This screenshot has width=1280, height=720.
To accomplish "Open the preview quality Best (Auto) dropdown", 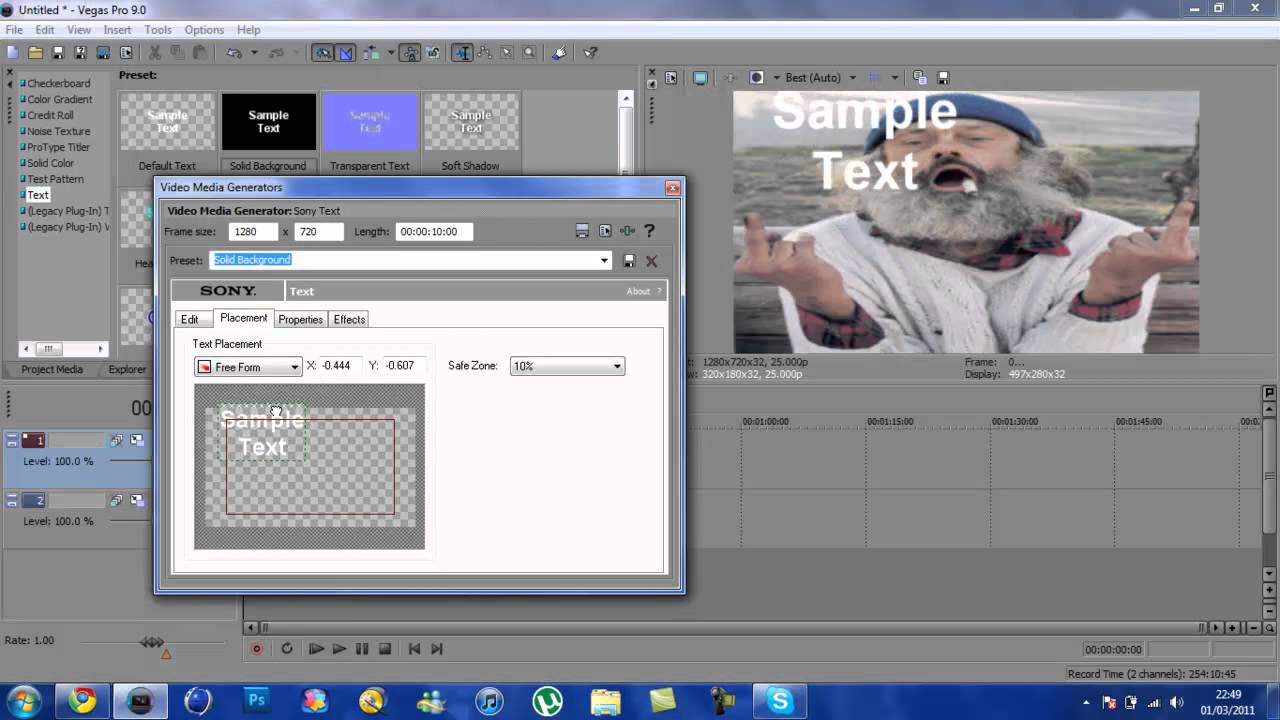I will coord(820,77).
